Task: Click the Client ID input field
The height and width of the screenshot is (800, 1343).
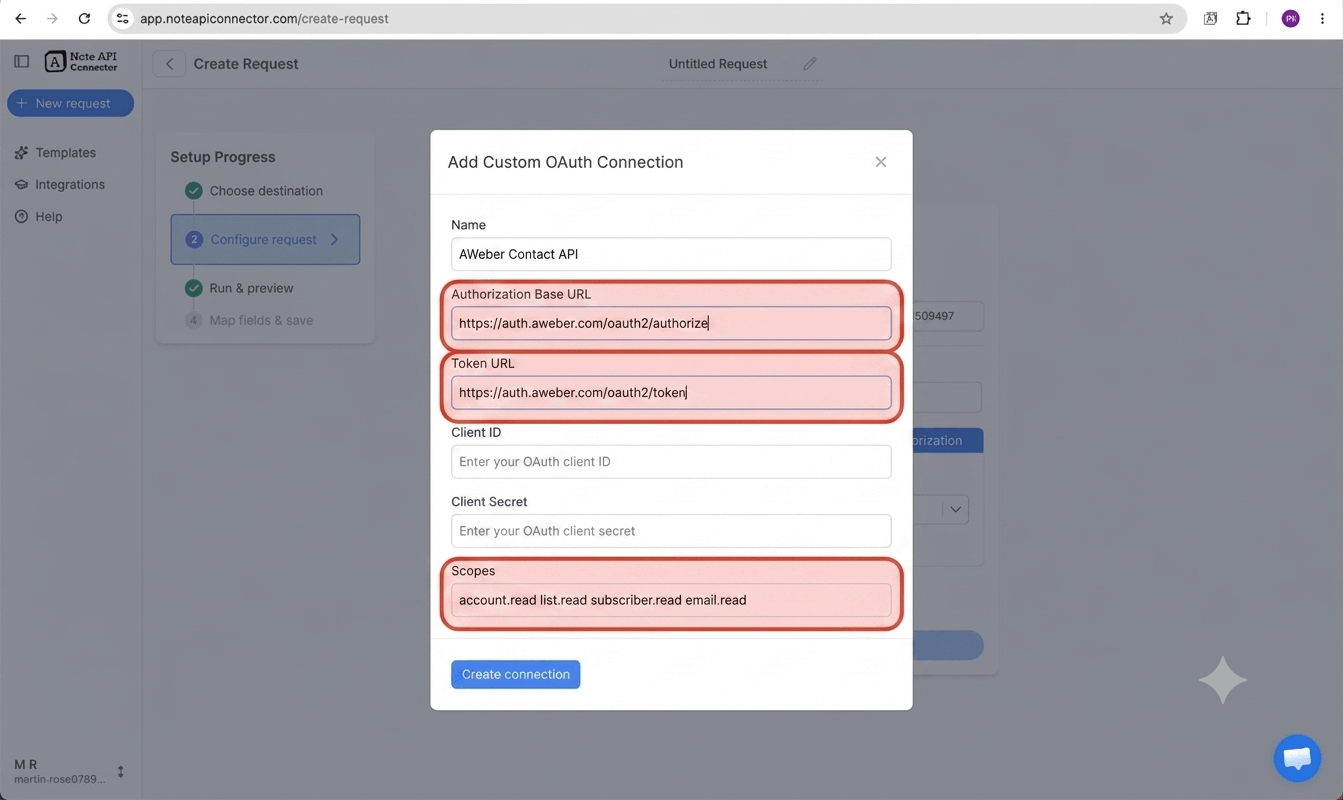Action: [671, 462]
